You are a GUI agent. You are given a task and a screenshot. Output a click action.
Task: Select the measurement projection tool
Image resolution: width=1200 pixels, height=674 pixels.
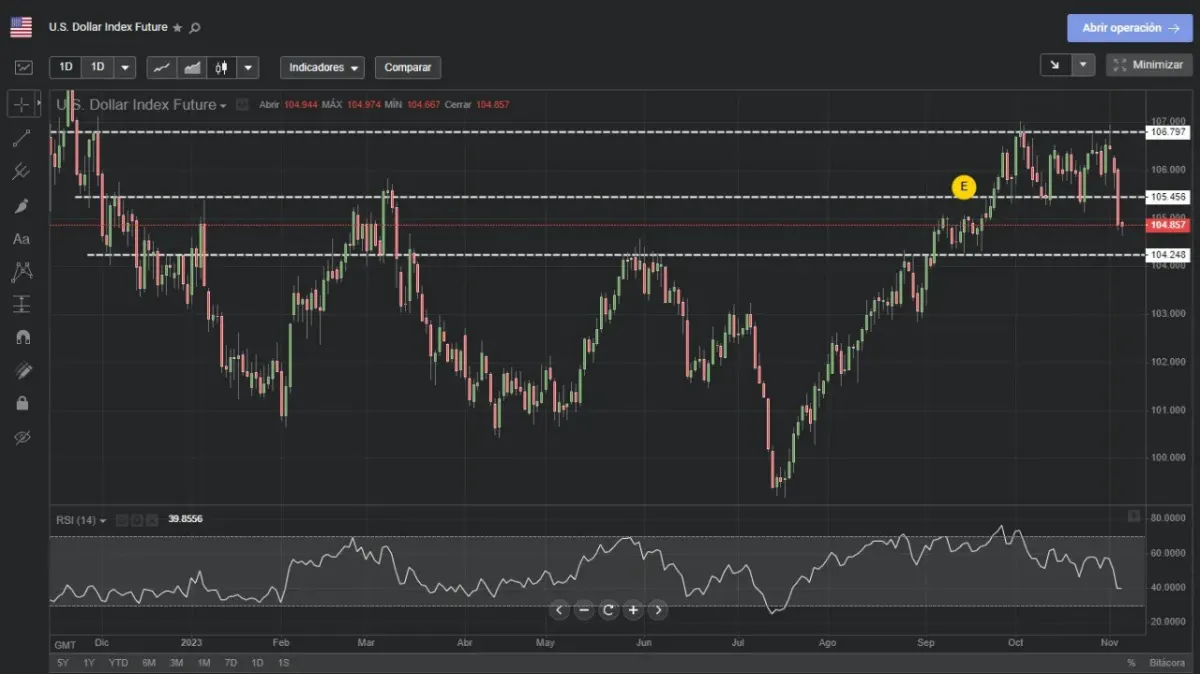[22, 304]
